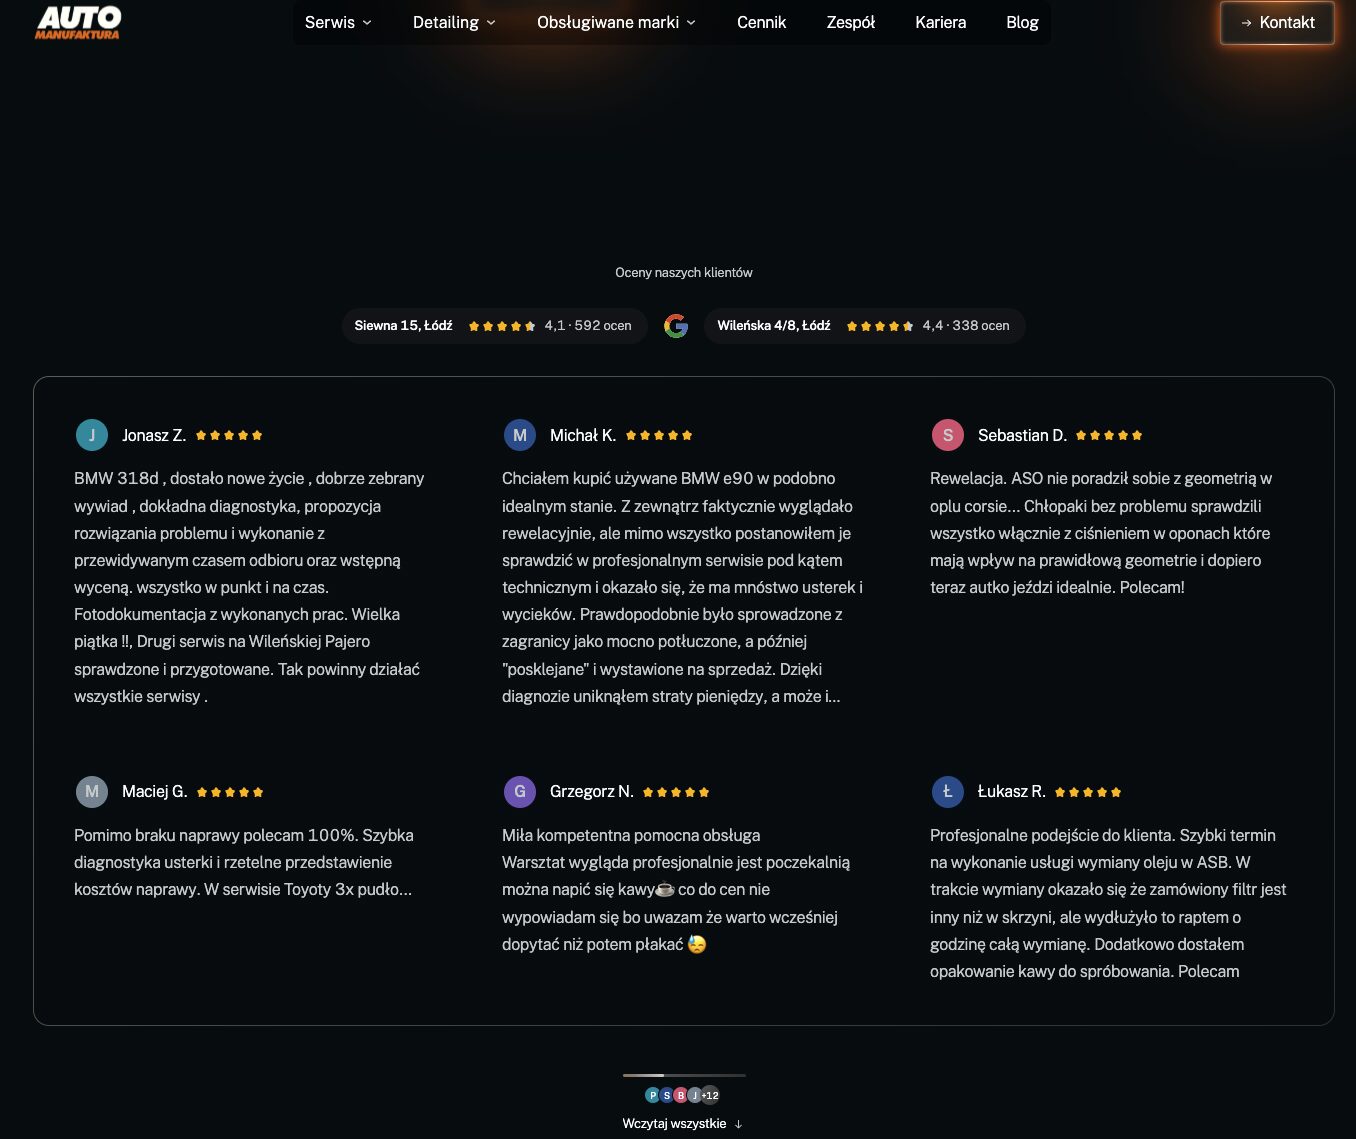
Task: Click Maciej G. grey avatar
Action: 92,792
